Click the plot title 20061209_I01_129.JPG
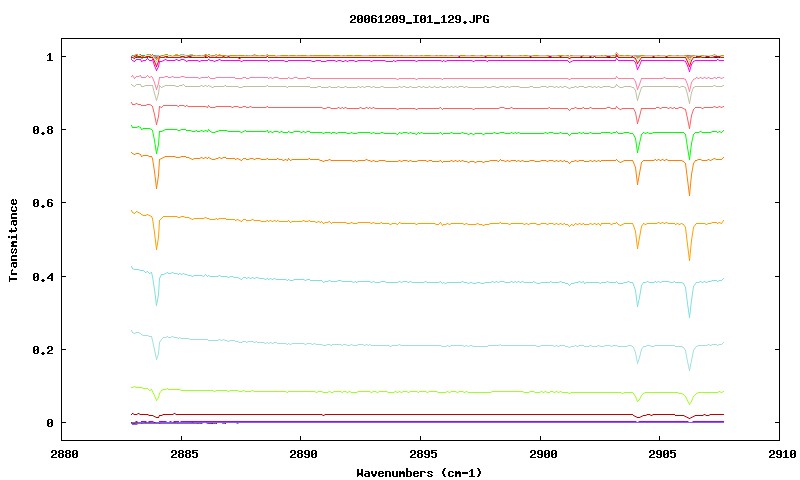The image size is (800, 480). pos(419,19)
